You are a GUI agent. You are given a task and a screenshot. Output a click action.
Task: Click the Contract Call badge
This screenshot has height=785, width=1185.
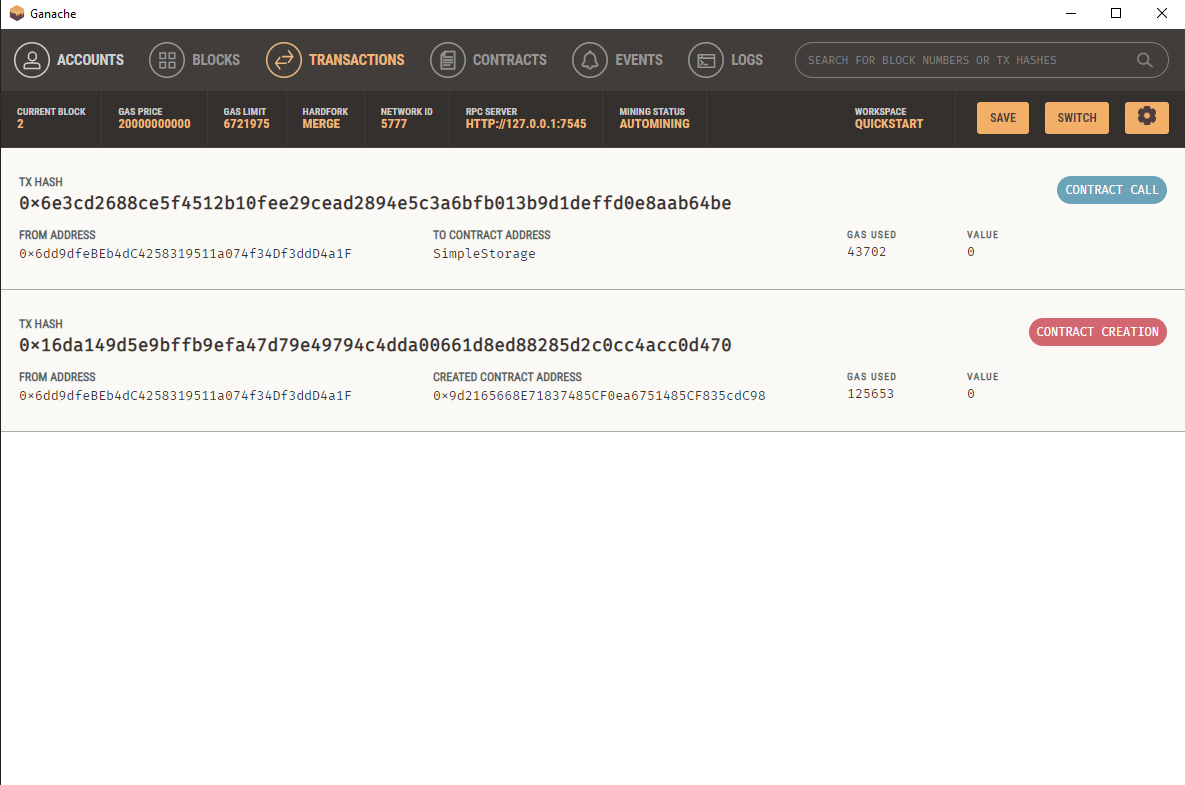[1111, 190]
